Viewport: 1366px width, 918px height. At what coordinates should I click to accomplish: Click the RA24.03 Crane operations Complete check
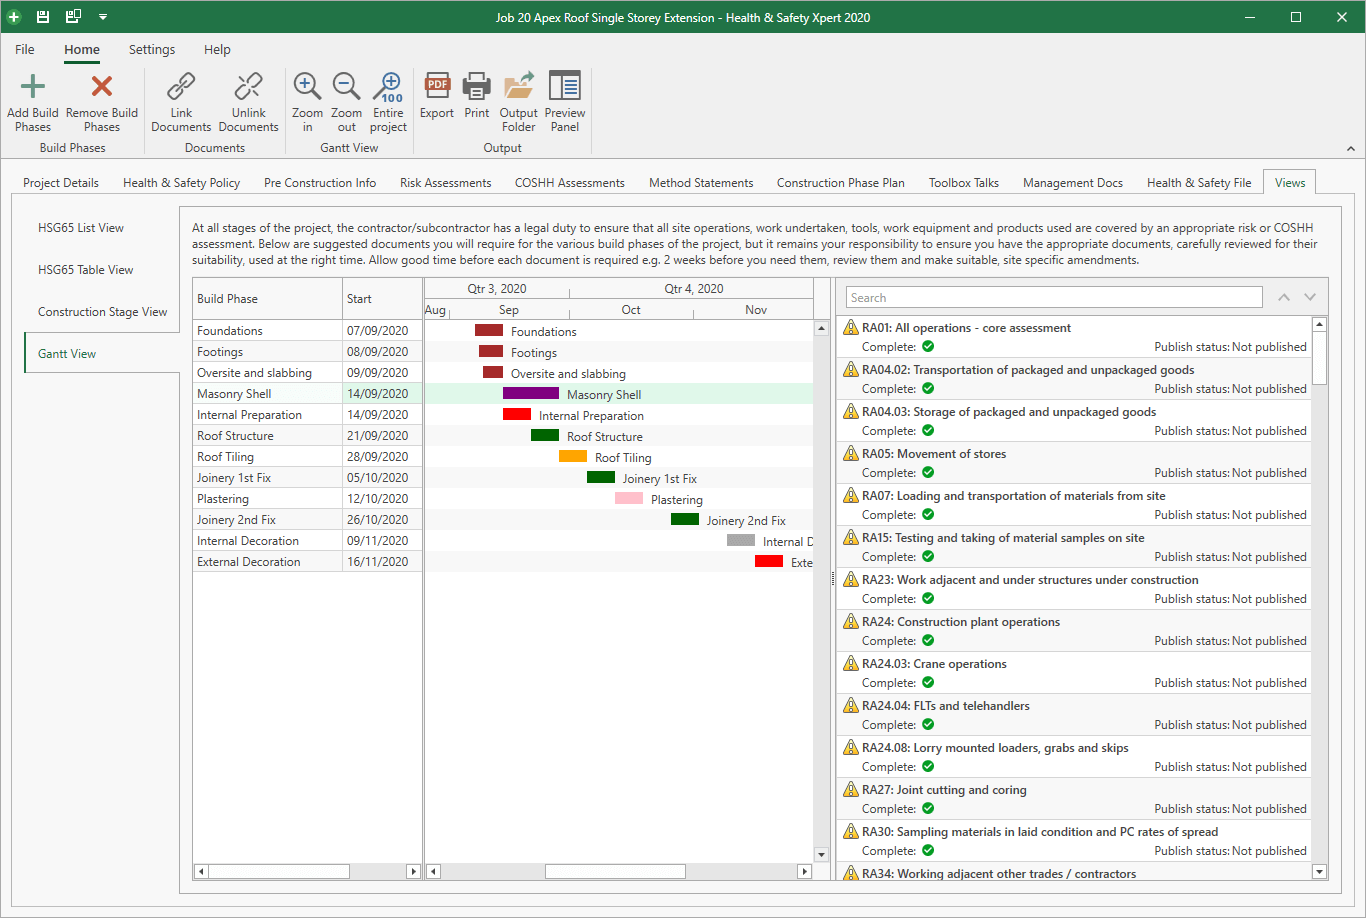[928, 683]
